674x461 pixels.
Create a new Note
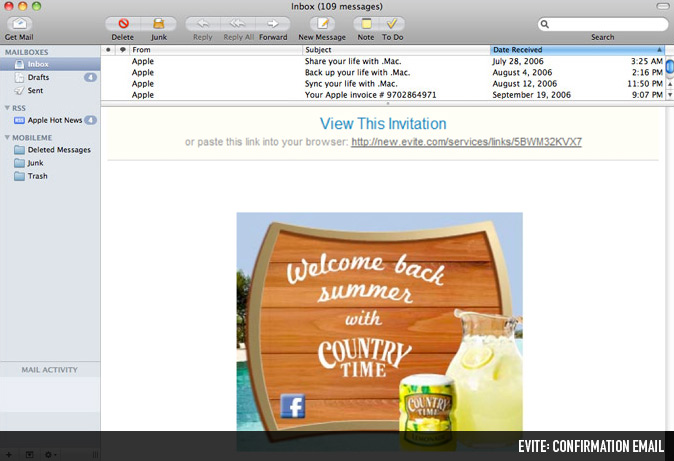(366, 23)
